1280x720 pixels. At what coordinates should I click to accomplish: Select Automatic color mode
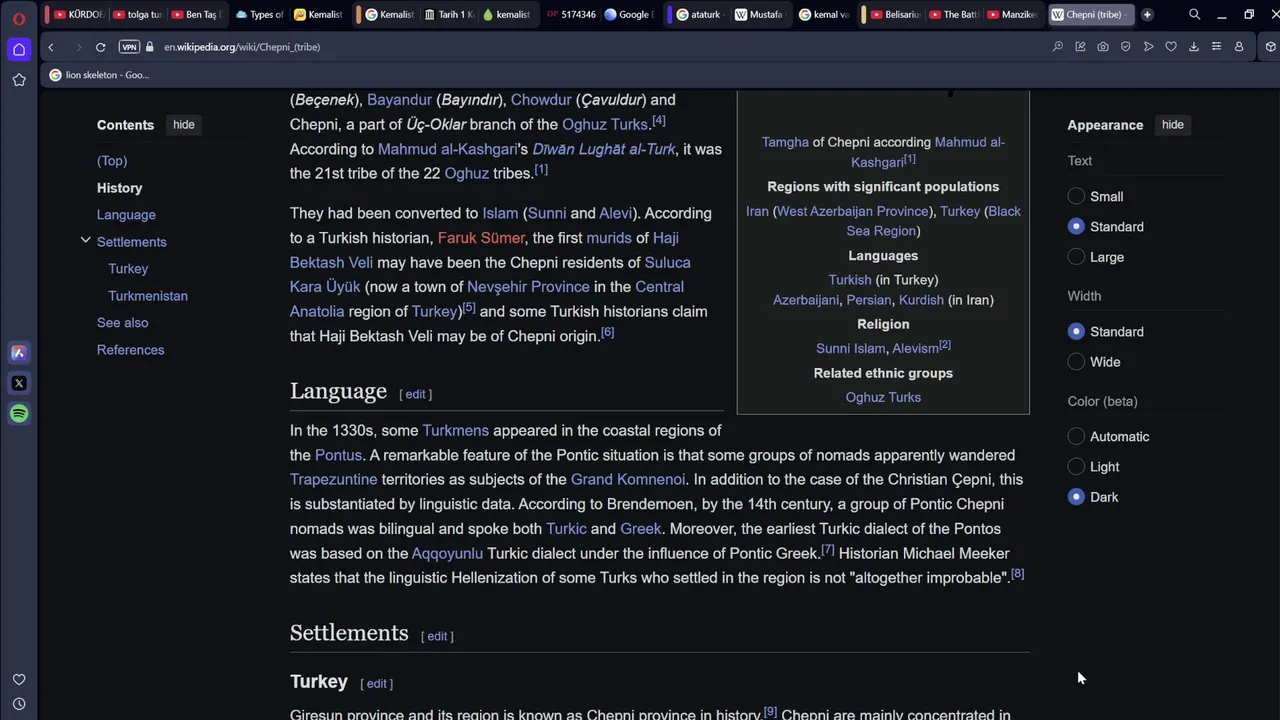pos(1076,437)
